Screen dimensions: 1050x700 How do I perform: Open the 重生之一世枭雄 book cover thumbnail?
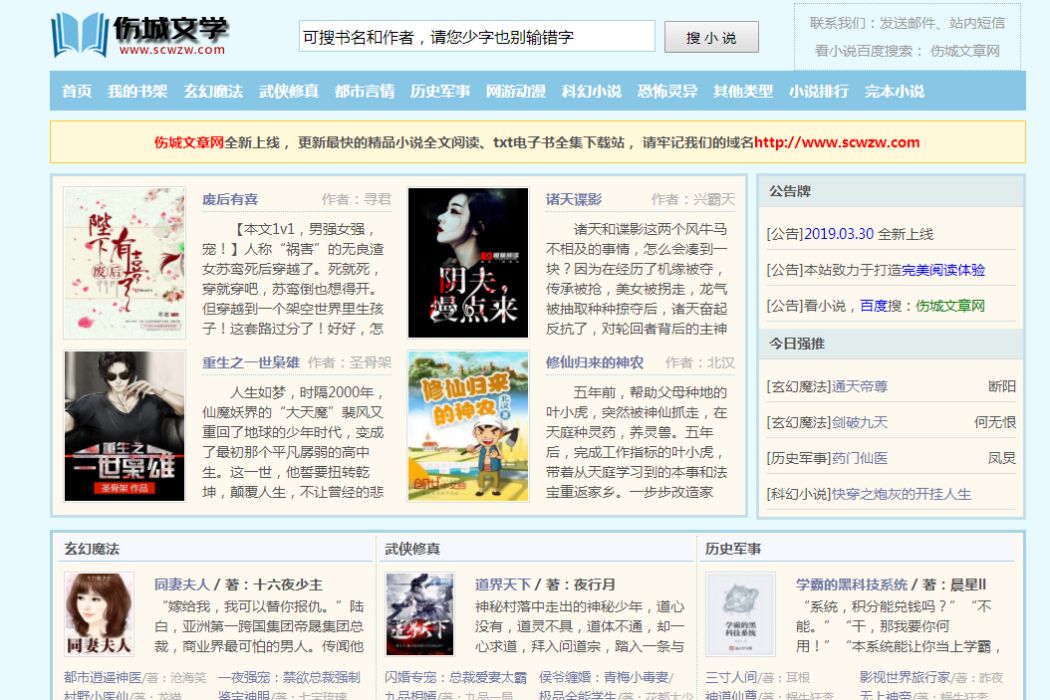click(x=125, y=426)
